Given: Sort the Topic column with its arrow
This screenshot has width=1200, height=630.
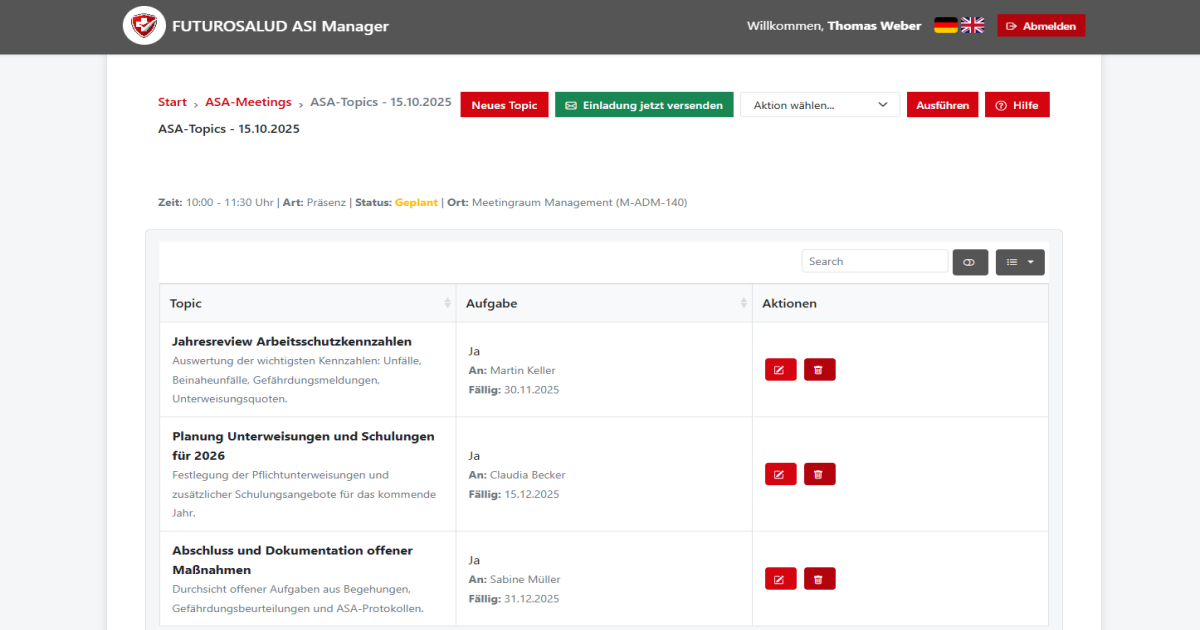Looking at the screenshot, I should click(447, 302).
